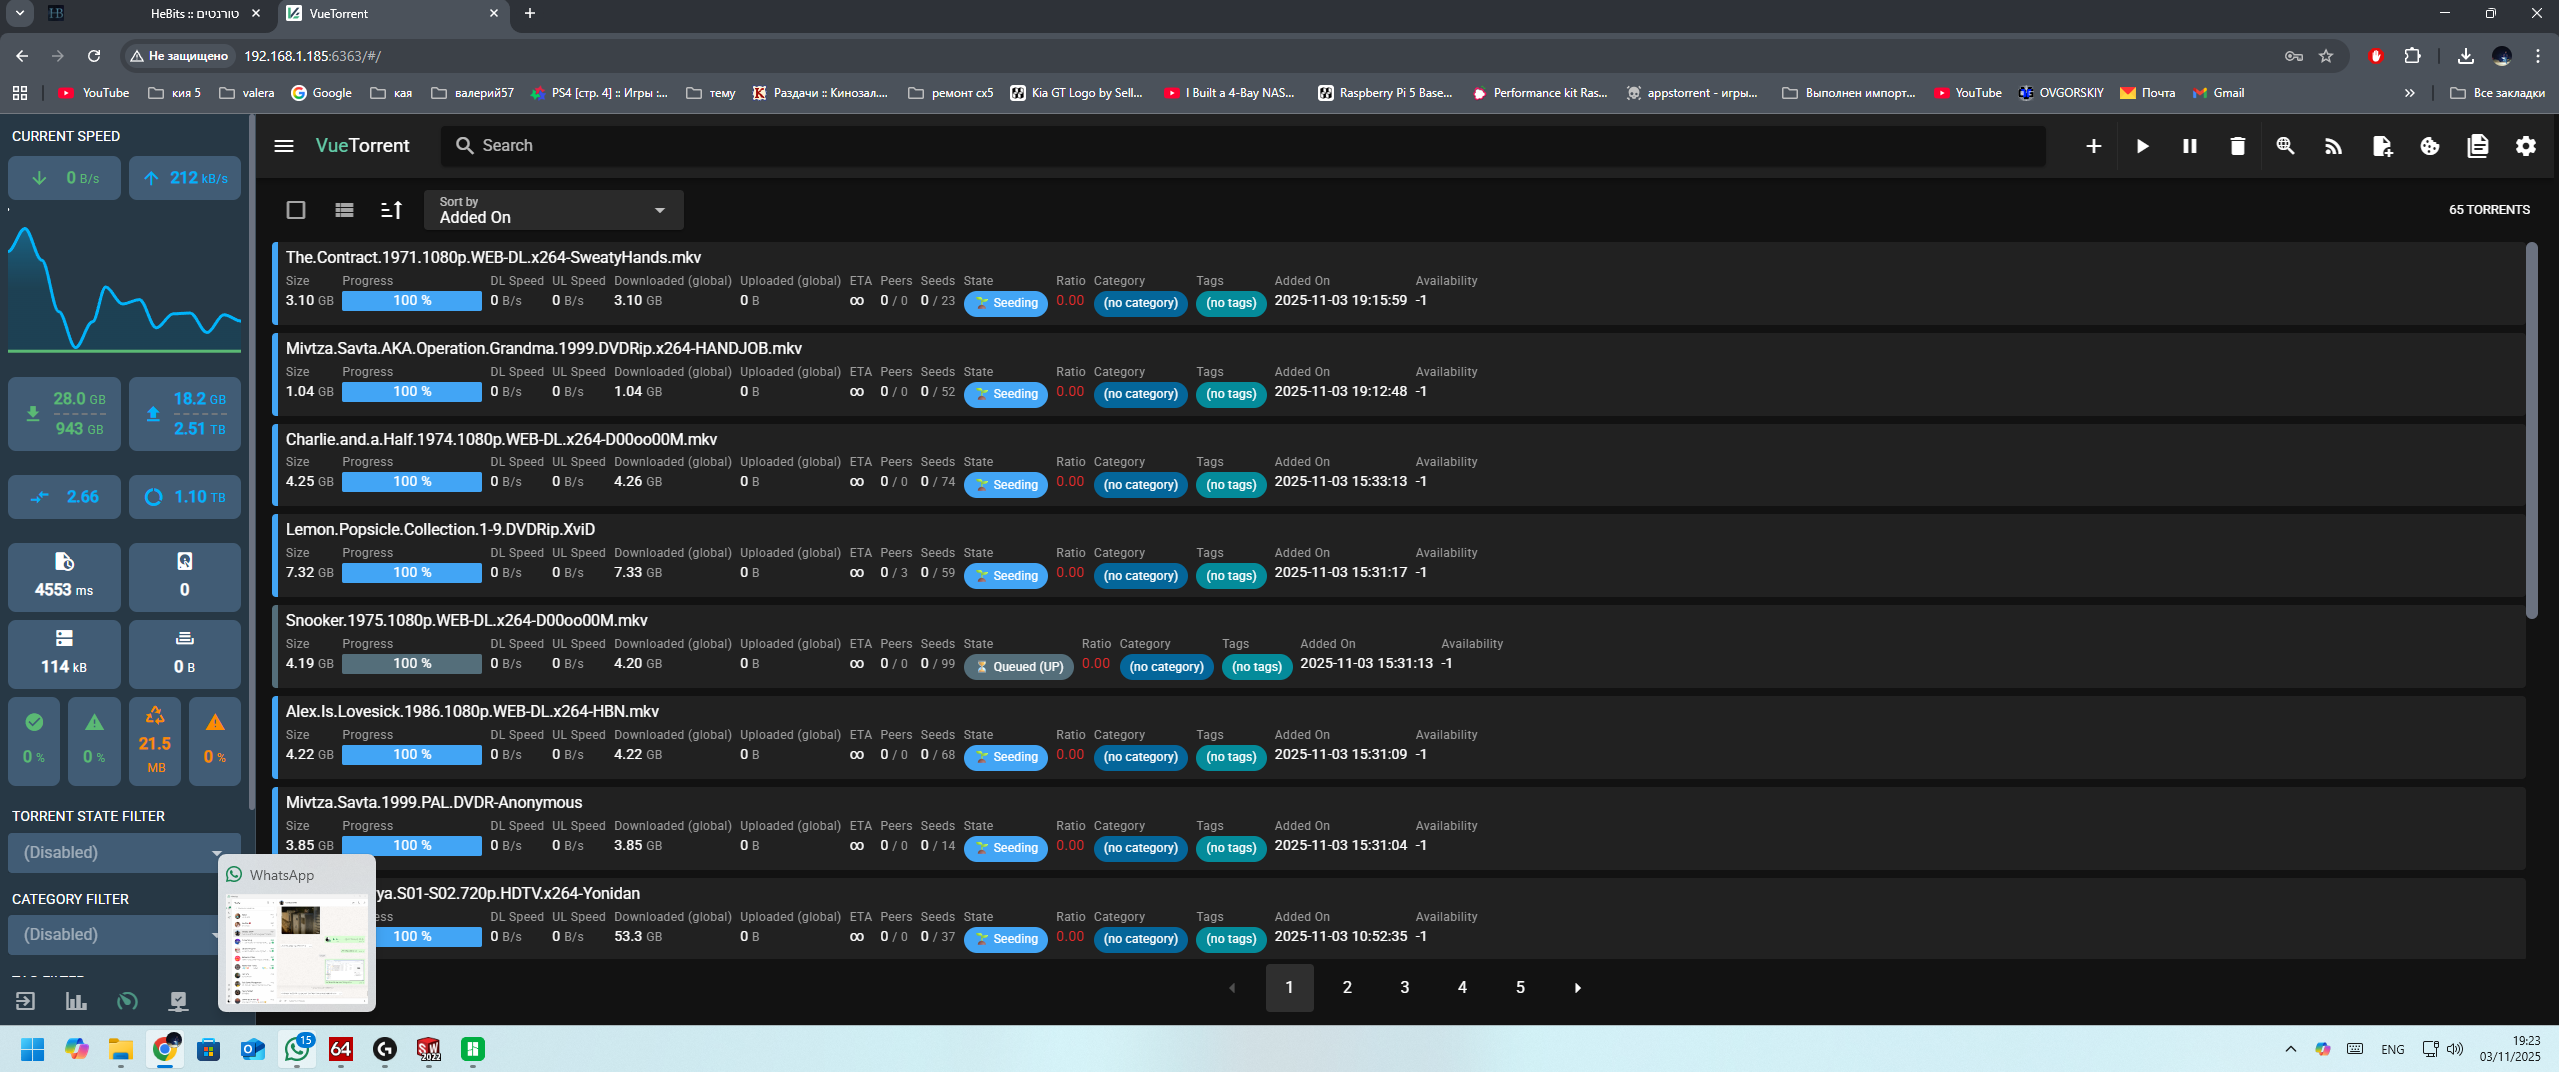Open the hamburger navigation menu

[284, 146]
